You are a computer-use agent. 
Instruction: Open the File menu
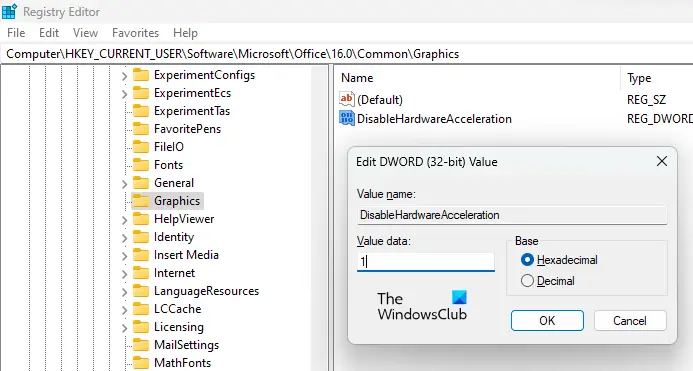point(16,33)
